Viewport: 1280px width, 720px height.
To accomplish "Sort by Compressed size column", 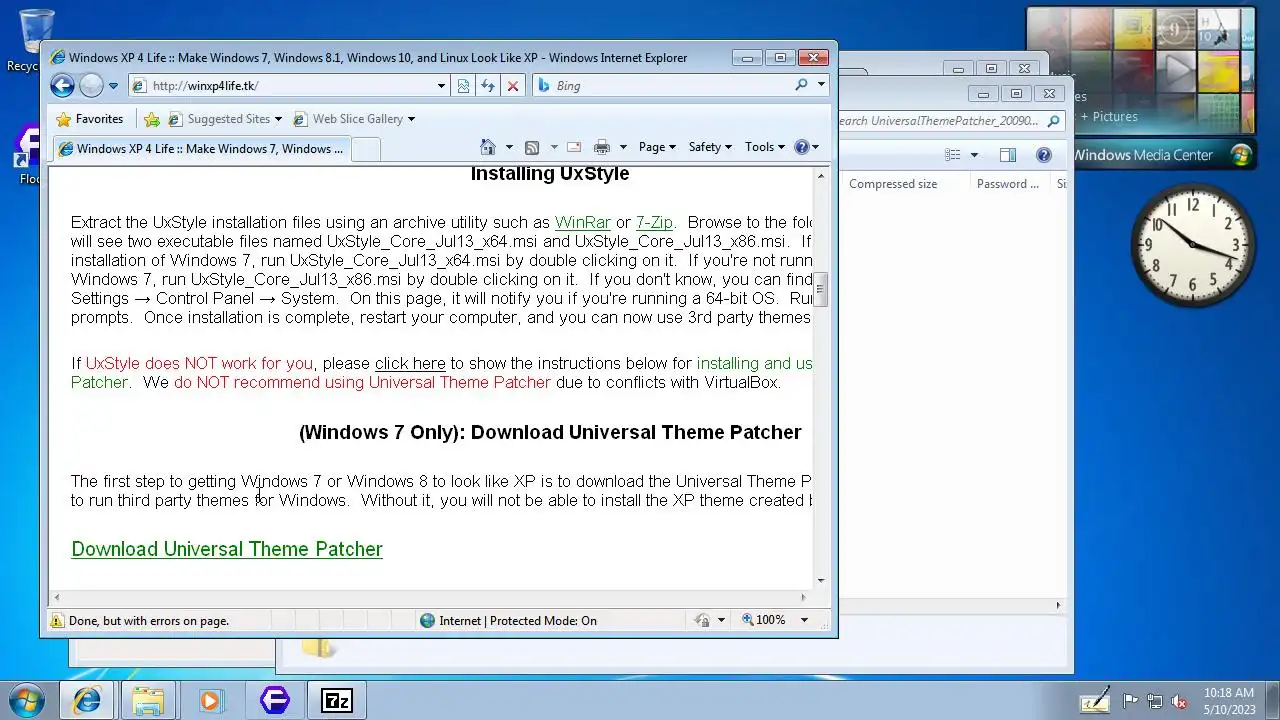I will click(x=893, y=184).
